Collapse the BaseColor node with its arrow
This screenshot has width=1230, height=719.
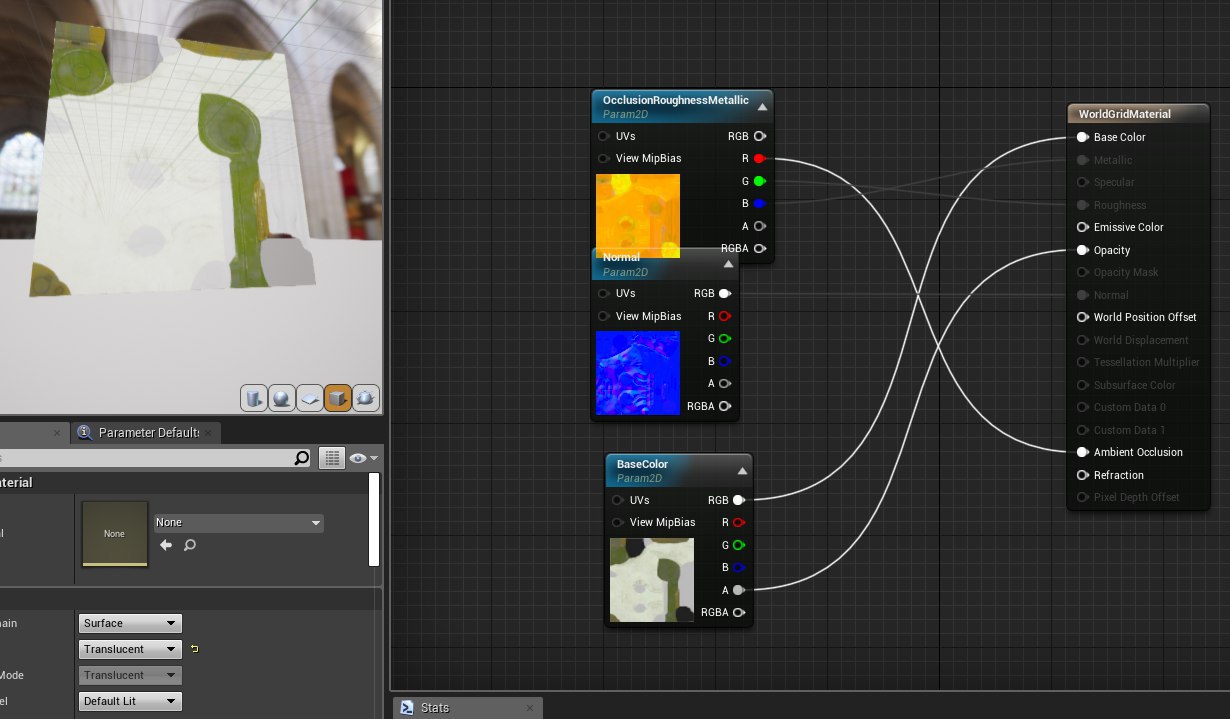[742, 471]
